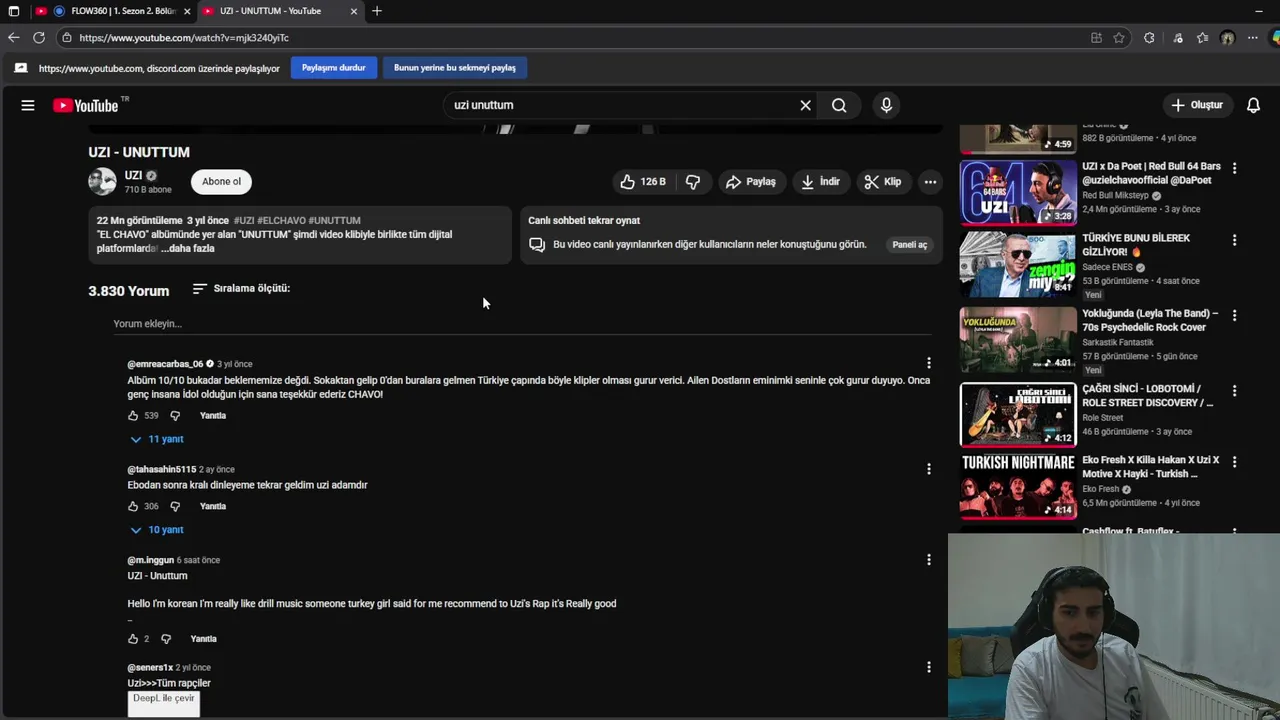
Task: Open browser extensions puzzle icon
Action: 1149,38
